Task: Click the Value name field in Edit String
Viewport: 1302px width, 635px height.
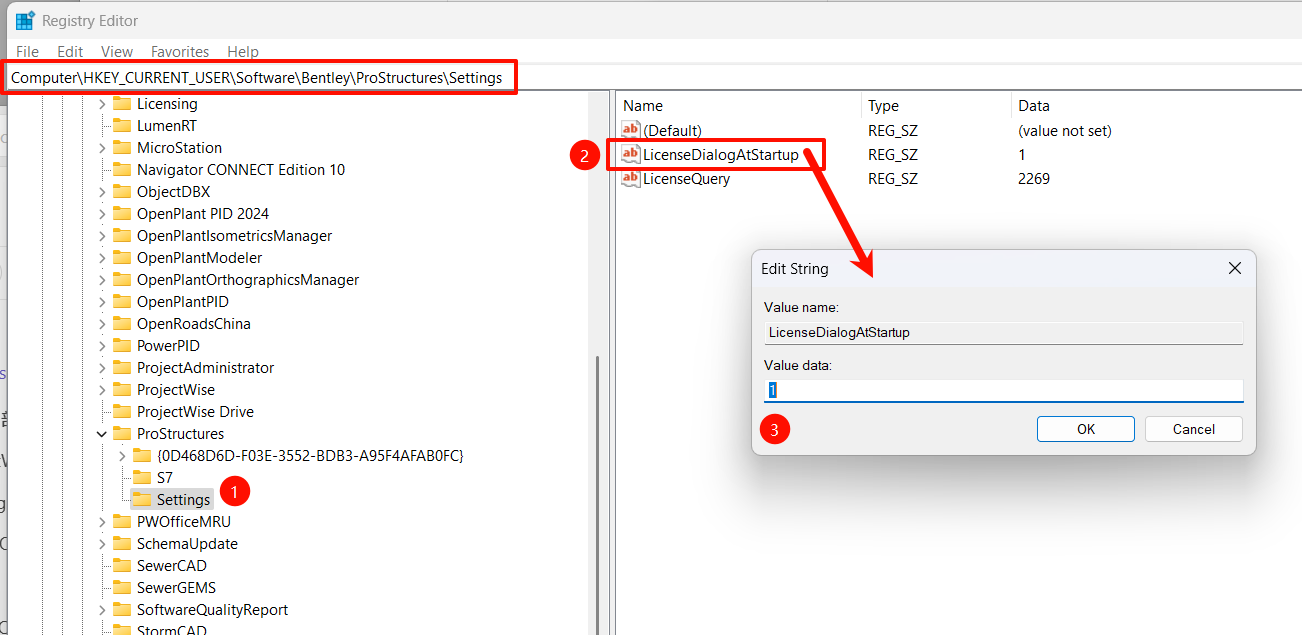Action: [1003, 332]
